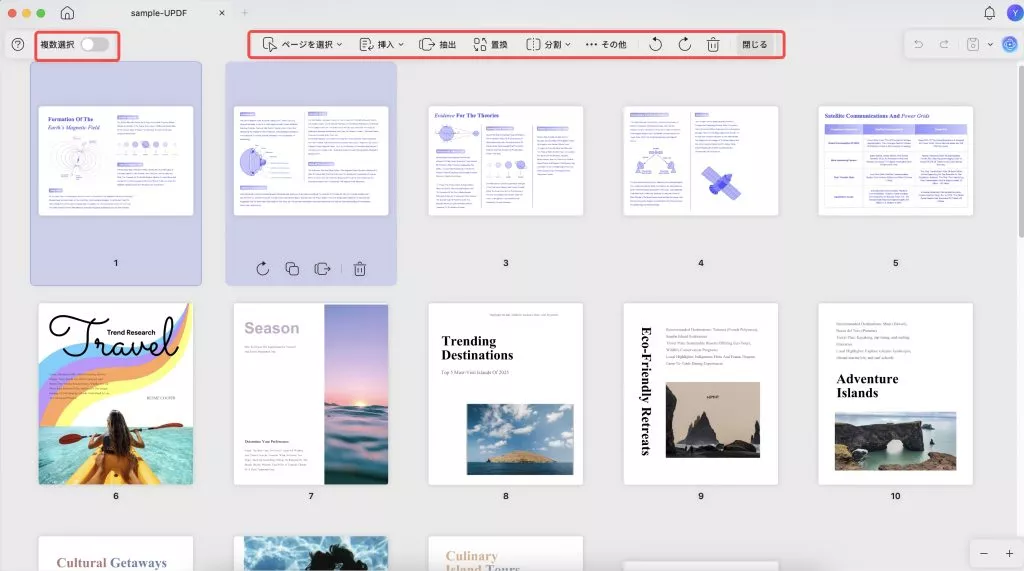
Task: Open the その他 more options menu
Action: 605,44
